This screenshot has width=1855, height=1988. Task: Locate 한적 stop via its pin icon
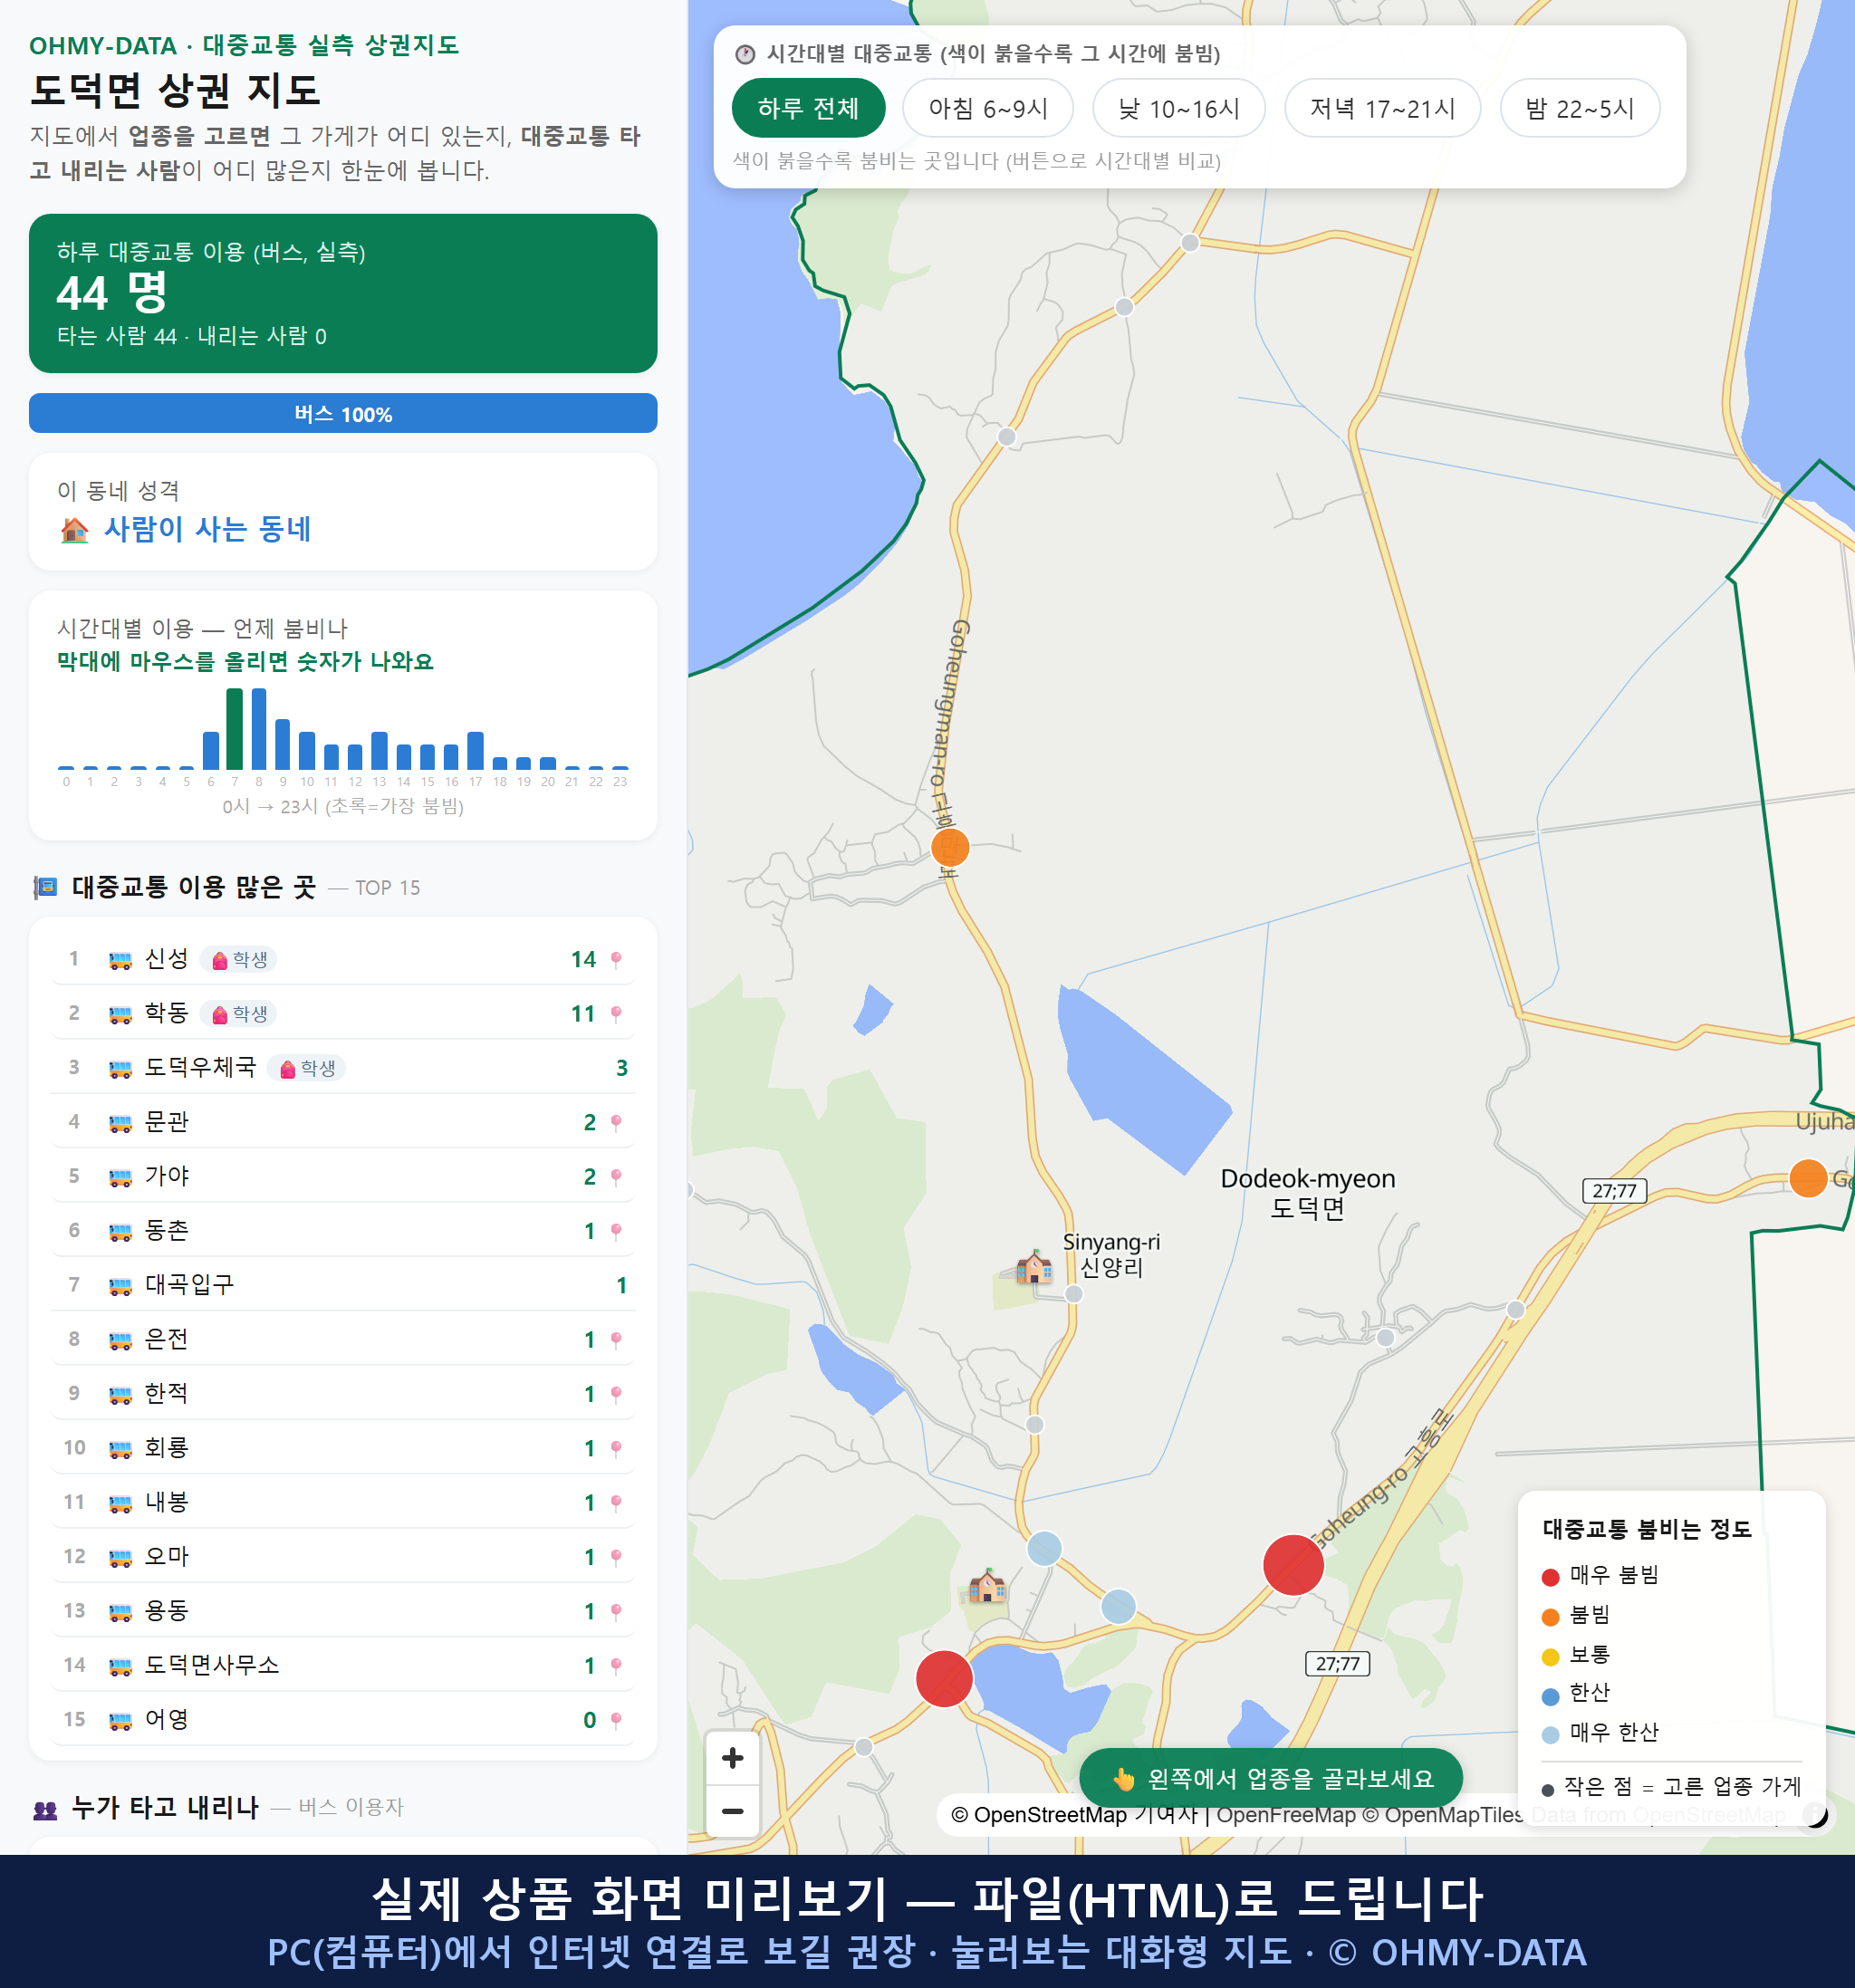tap(616, 1394)
